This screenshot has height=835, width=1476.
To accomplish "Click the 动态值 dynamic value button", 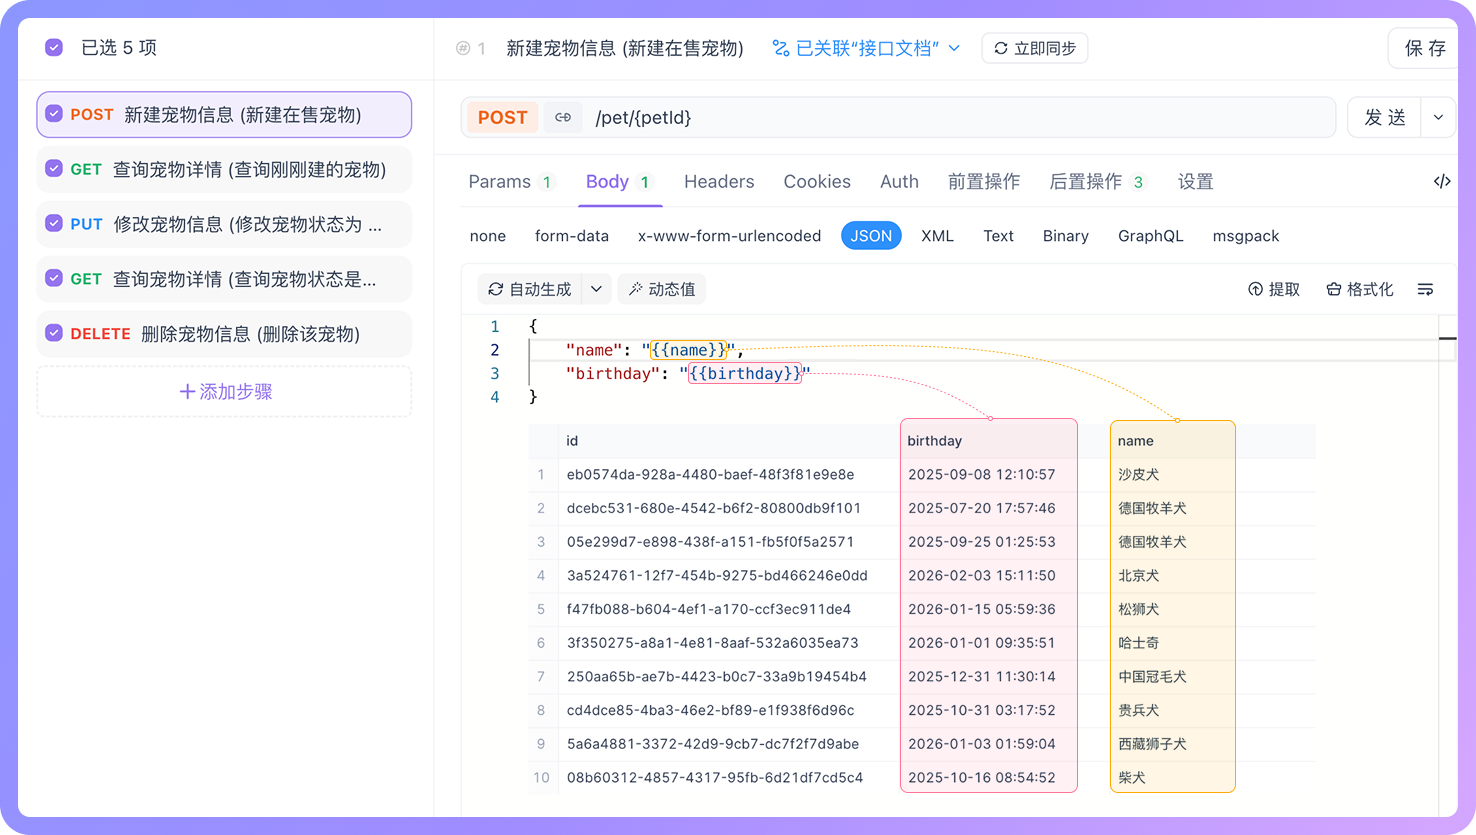I will coord(661,289).
